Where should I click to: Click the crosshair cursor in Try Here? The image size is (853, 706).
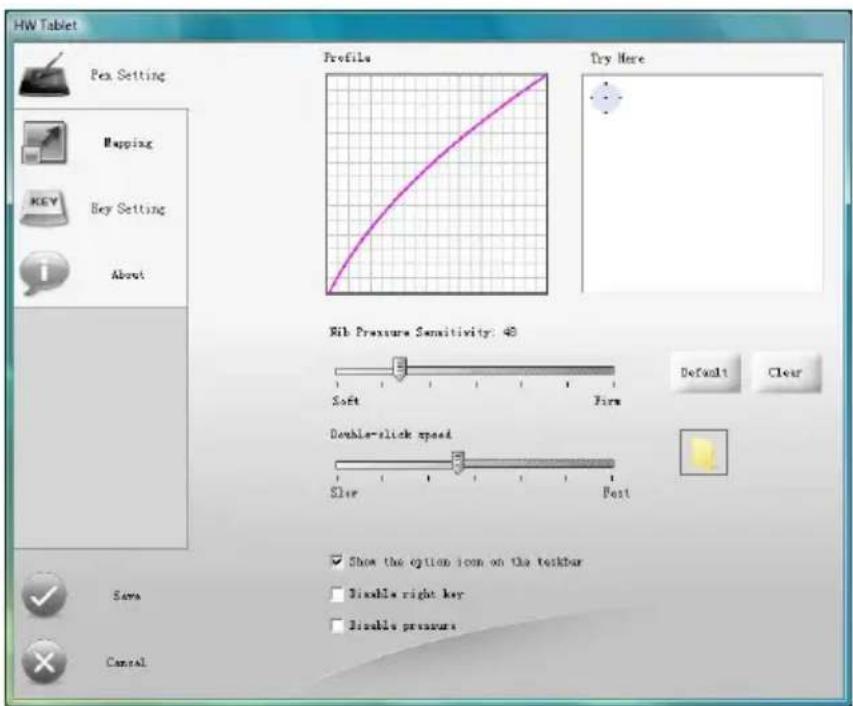(x=606, y=98)
